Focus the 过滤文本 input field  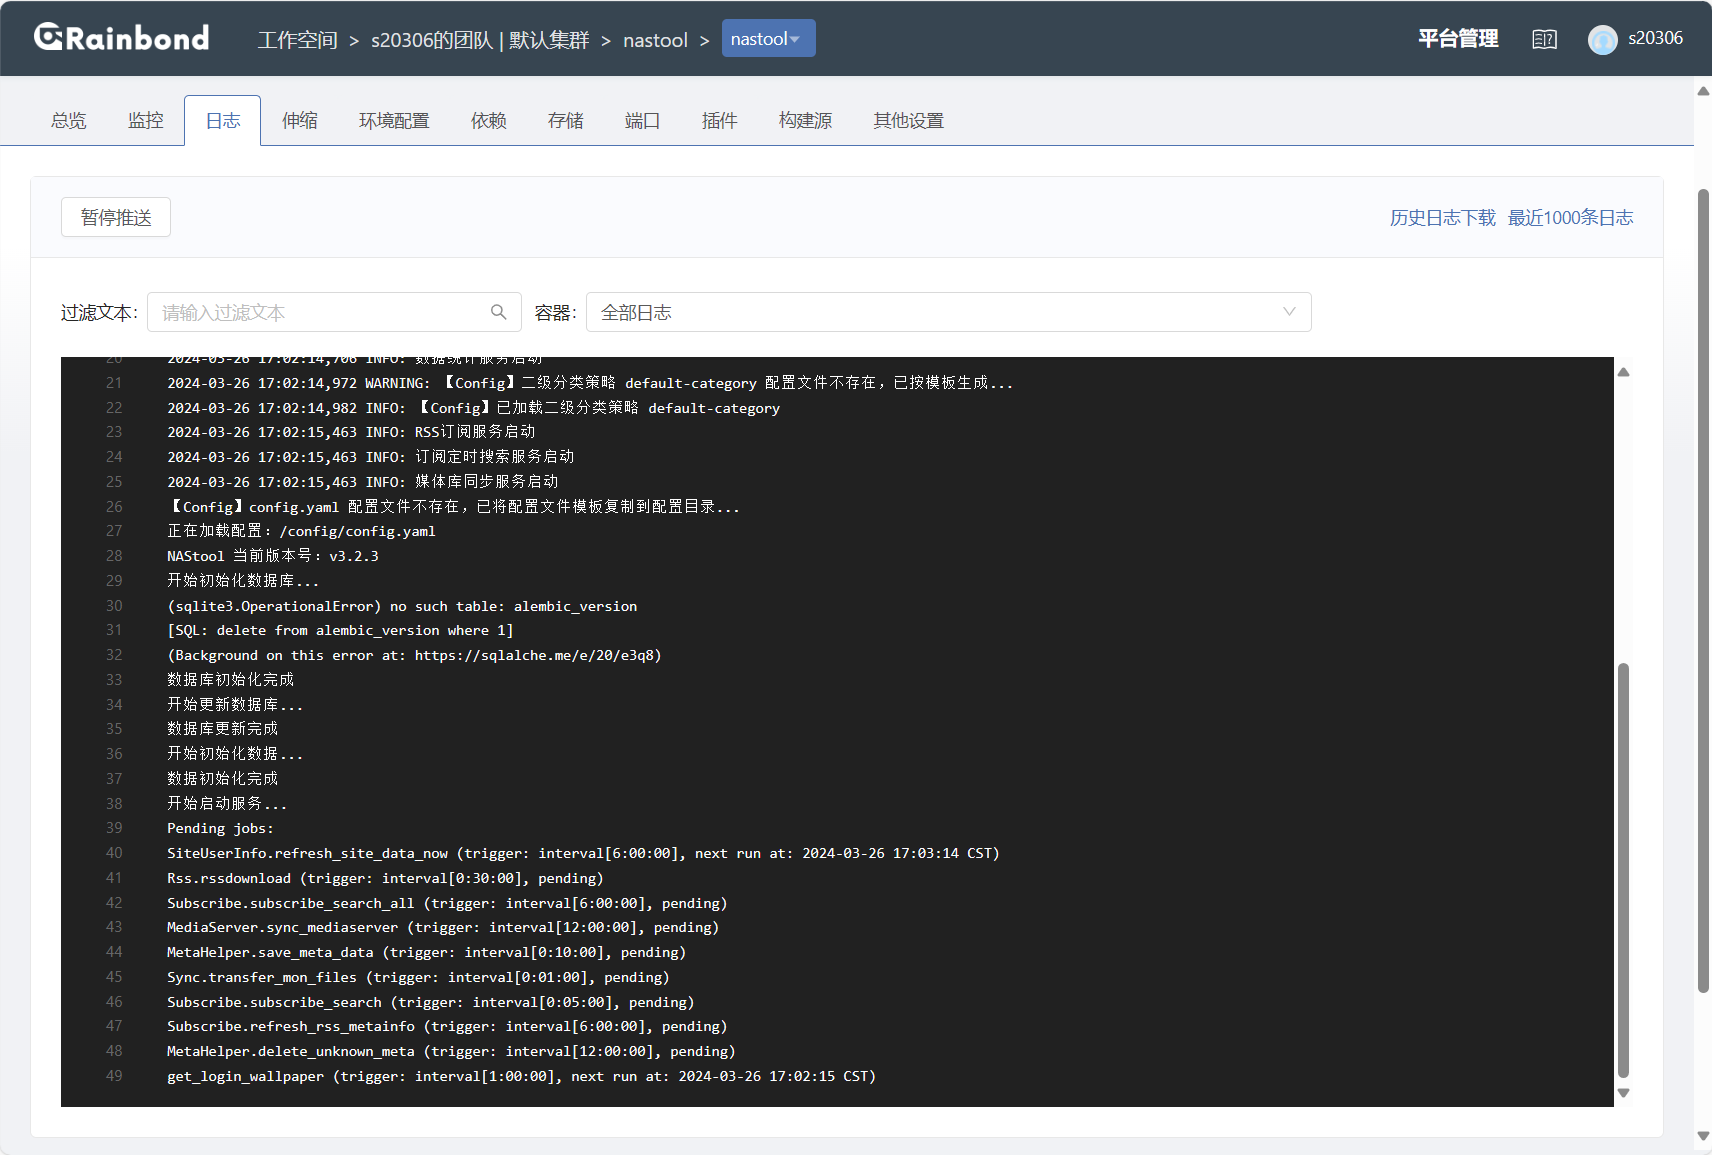[320, 312]
